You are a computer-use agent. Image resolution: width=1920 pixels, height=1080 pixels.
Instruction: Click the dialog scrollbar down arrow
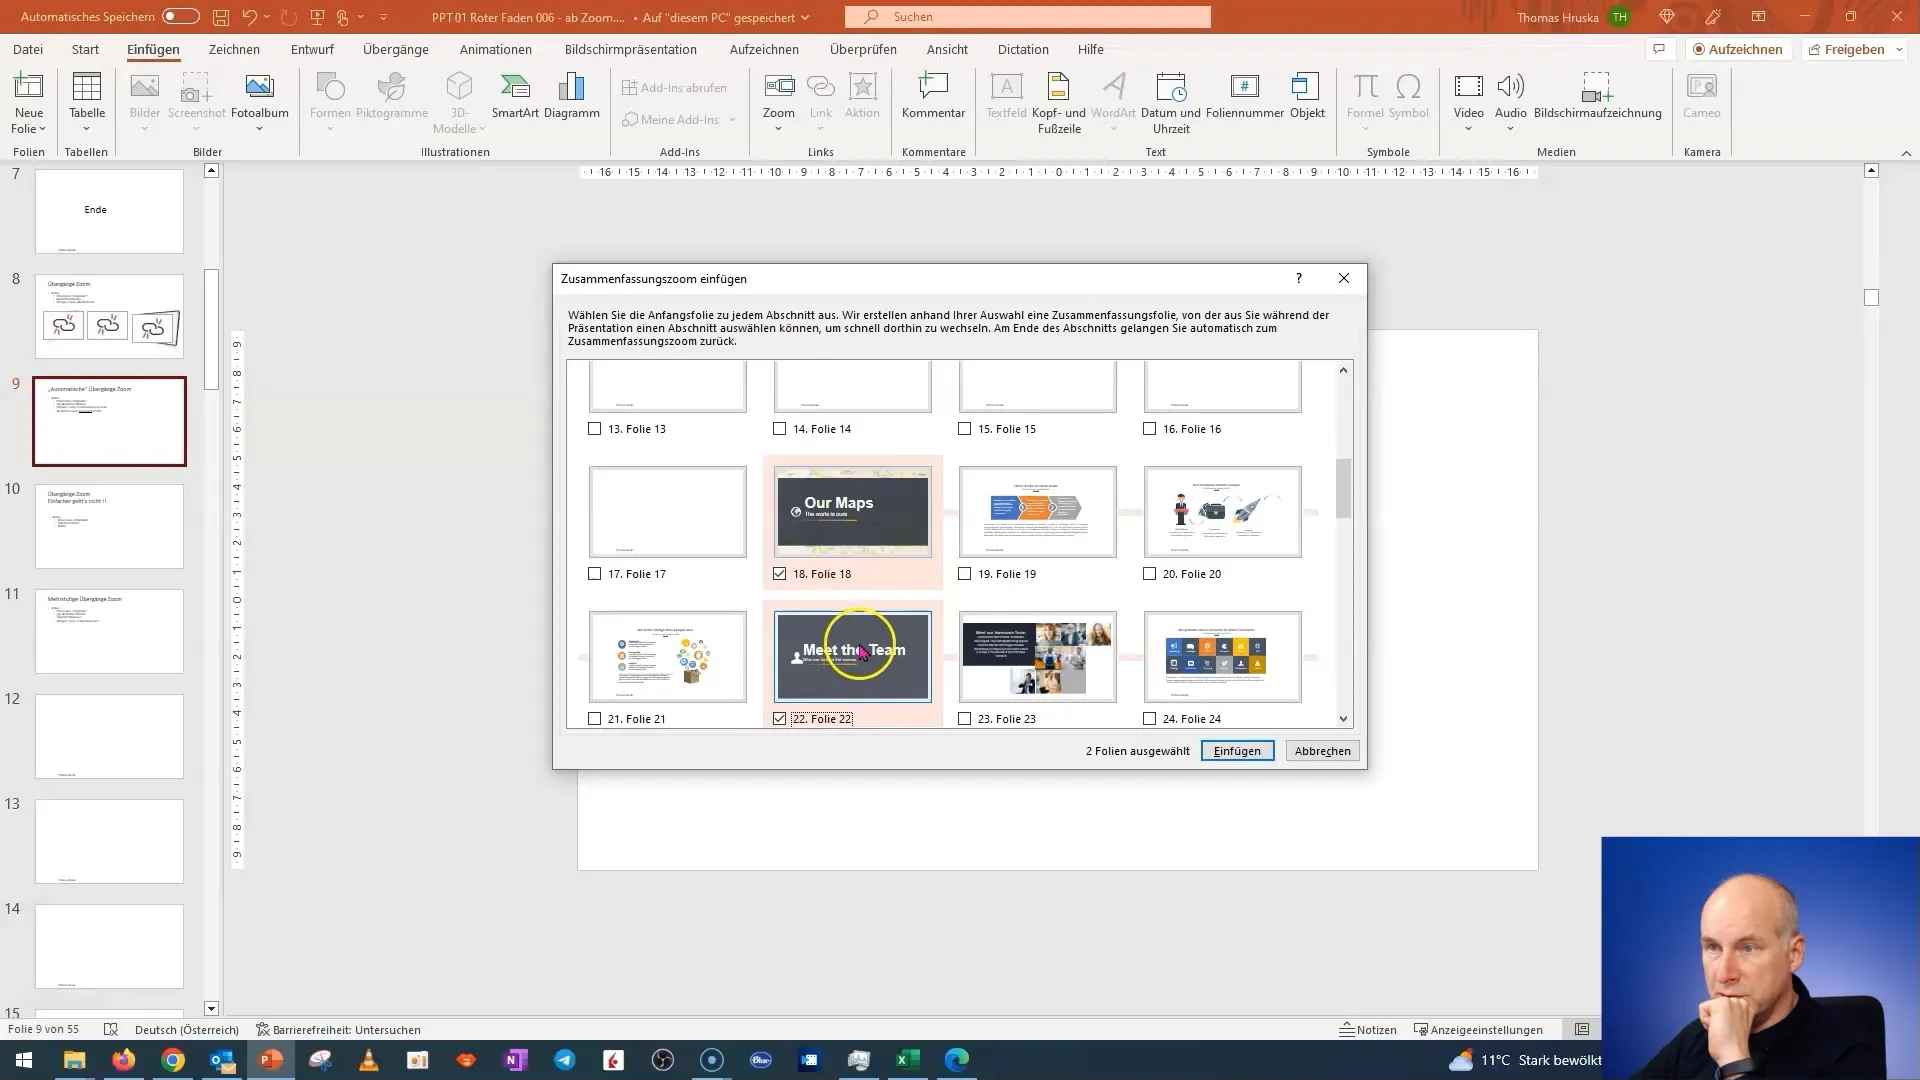coord(1343,718)
